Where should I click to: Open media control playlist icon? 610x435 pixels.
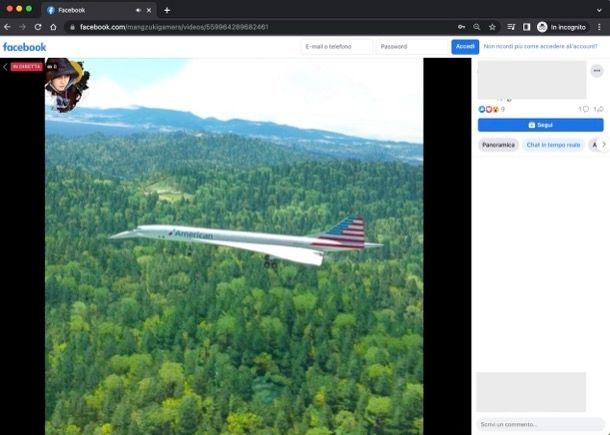pos(511,27)
